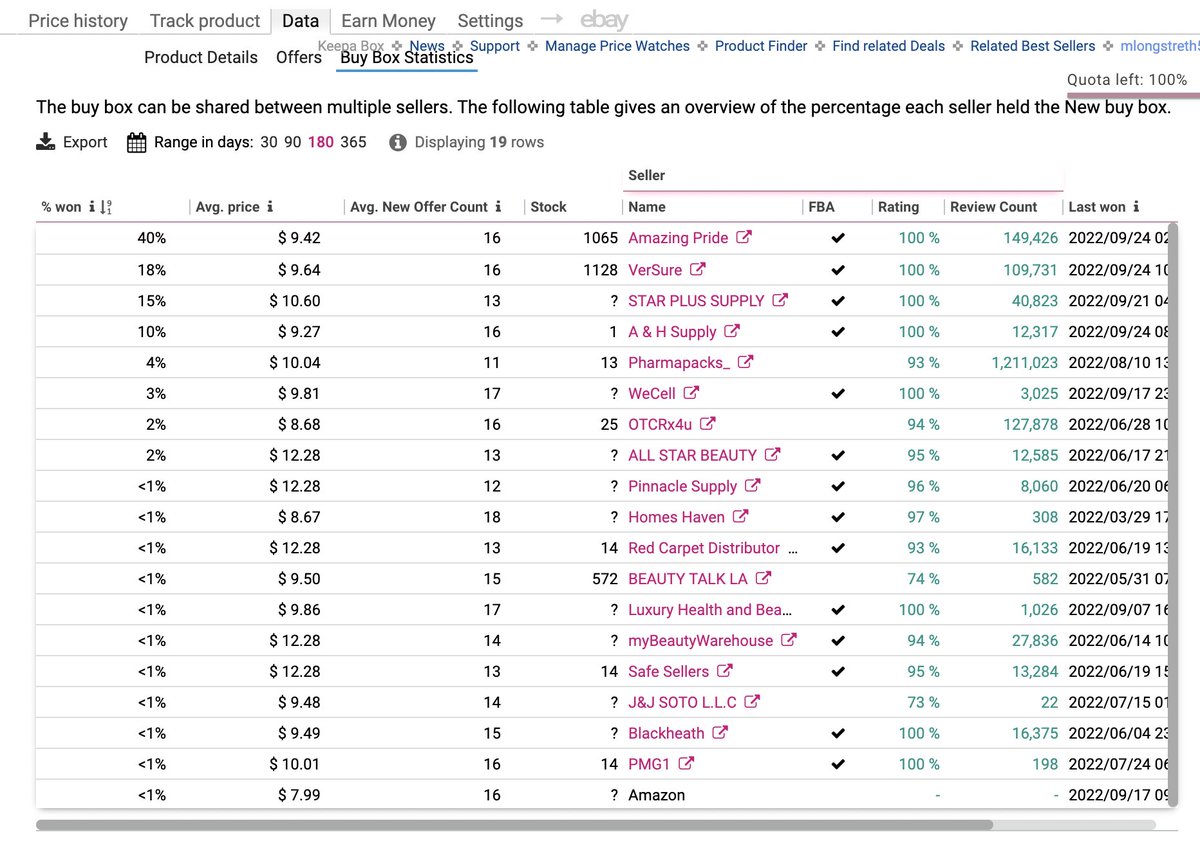
Task: Sort table by Rating column header
Action: point(898,207)
